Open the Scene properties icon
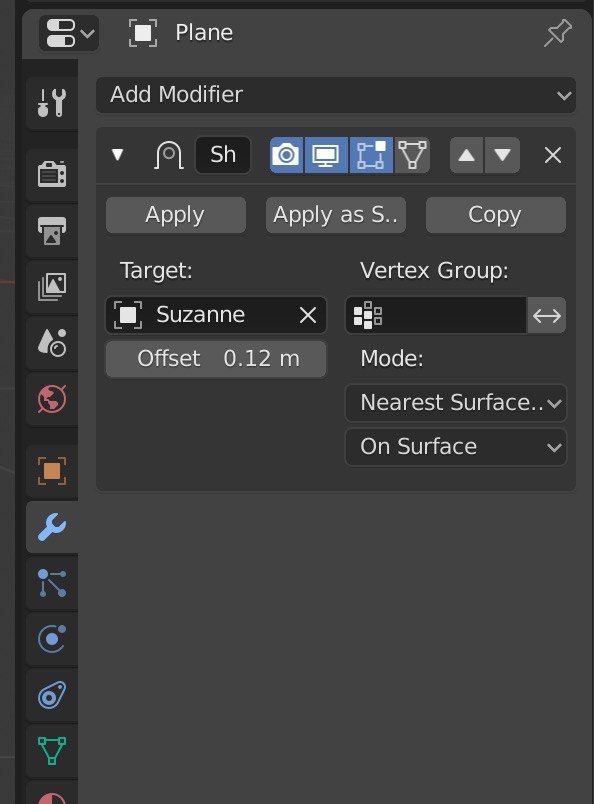 pyautogui.click(x=52, y=343)
